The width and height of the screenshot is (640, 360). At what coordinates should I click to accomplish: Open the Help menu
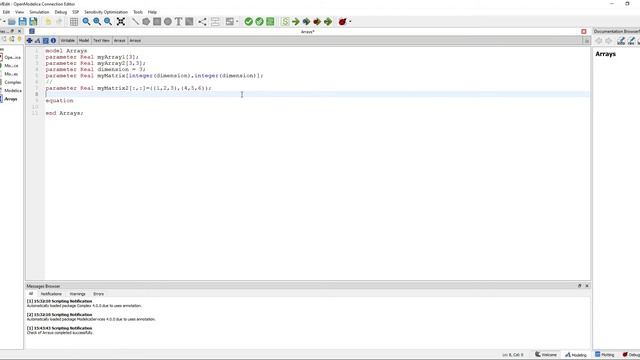point(152,12)
